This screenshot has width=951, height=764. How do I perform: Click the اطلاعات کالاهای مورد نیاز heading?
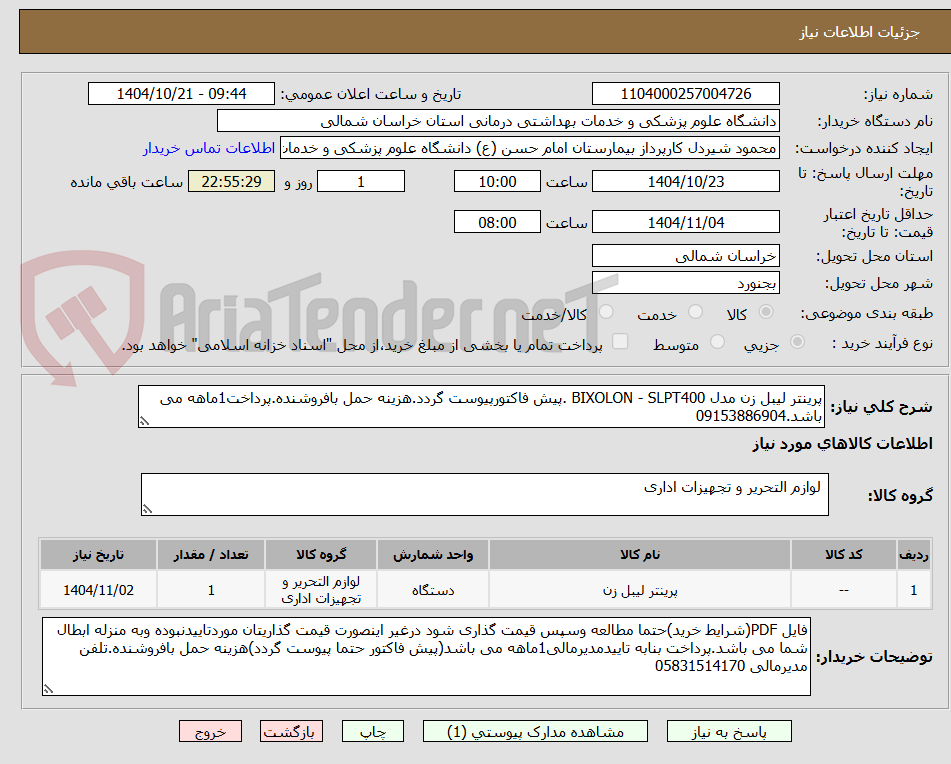tap(842, 444)
